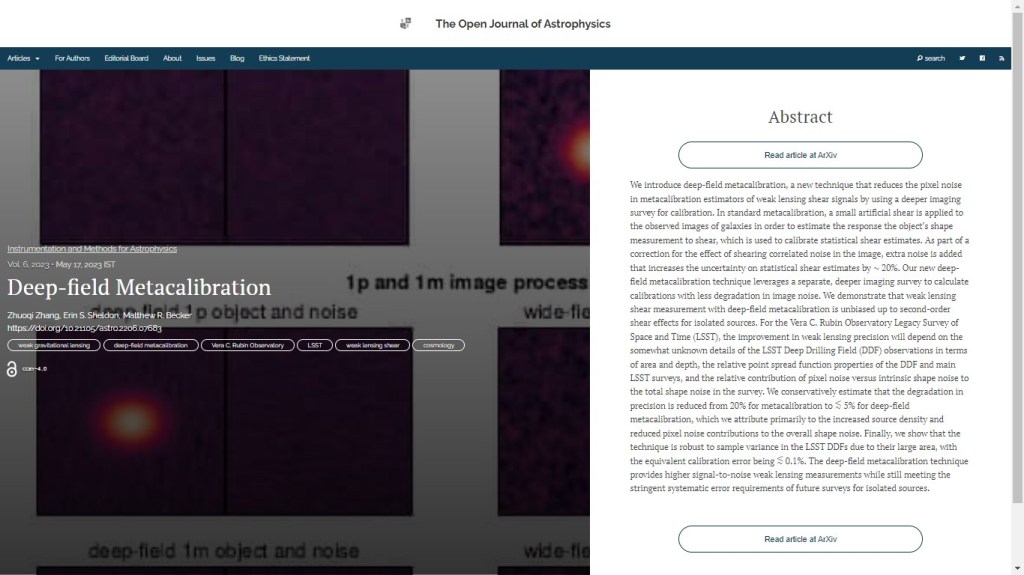Click top Read article at ArXiv button
Image resolution: width=1024 pixels, height=575 pixels.
point(800,155)
